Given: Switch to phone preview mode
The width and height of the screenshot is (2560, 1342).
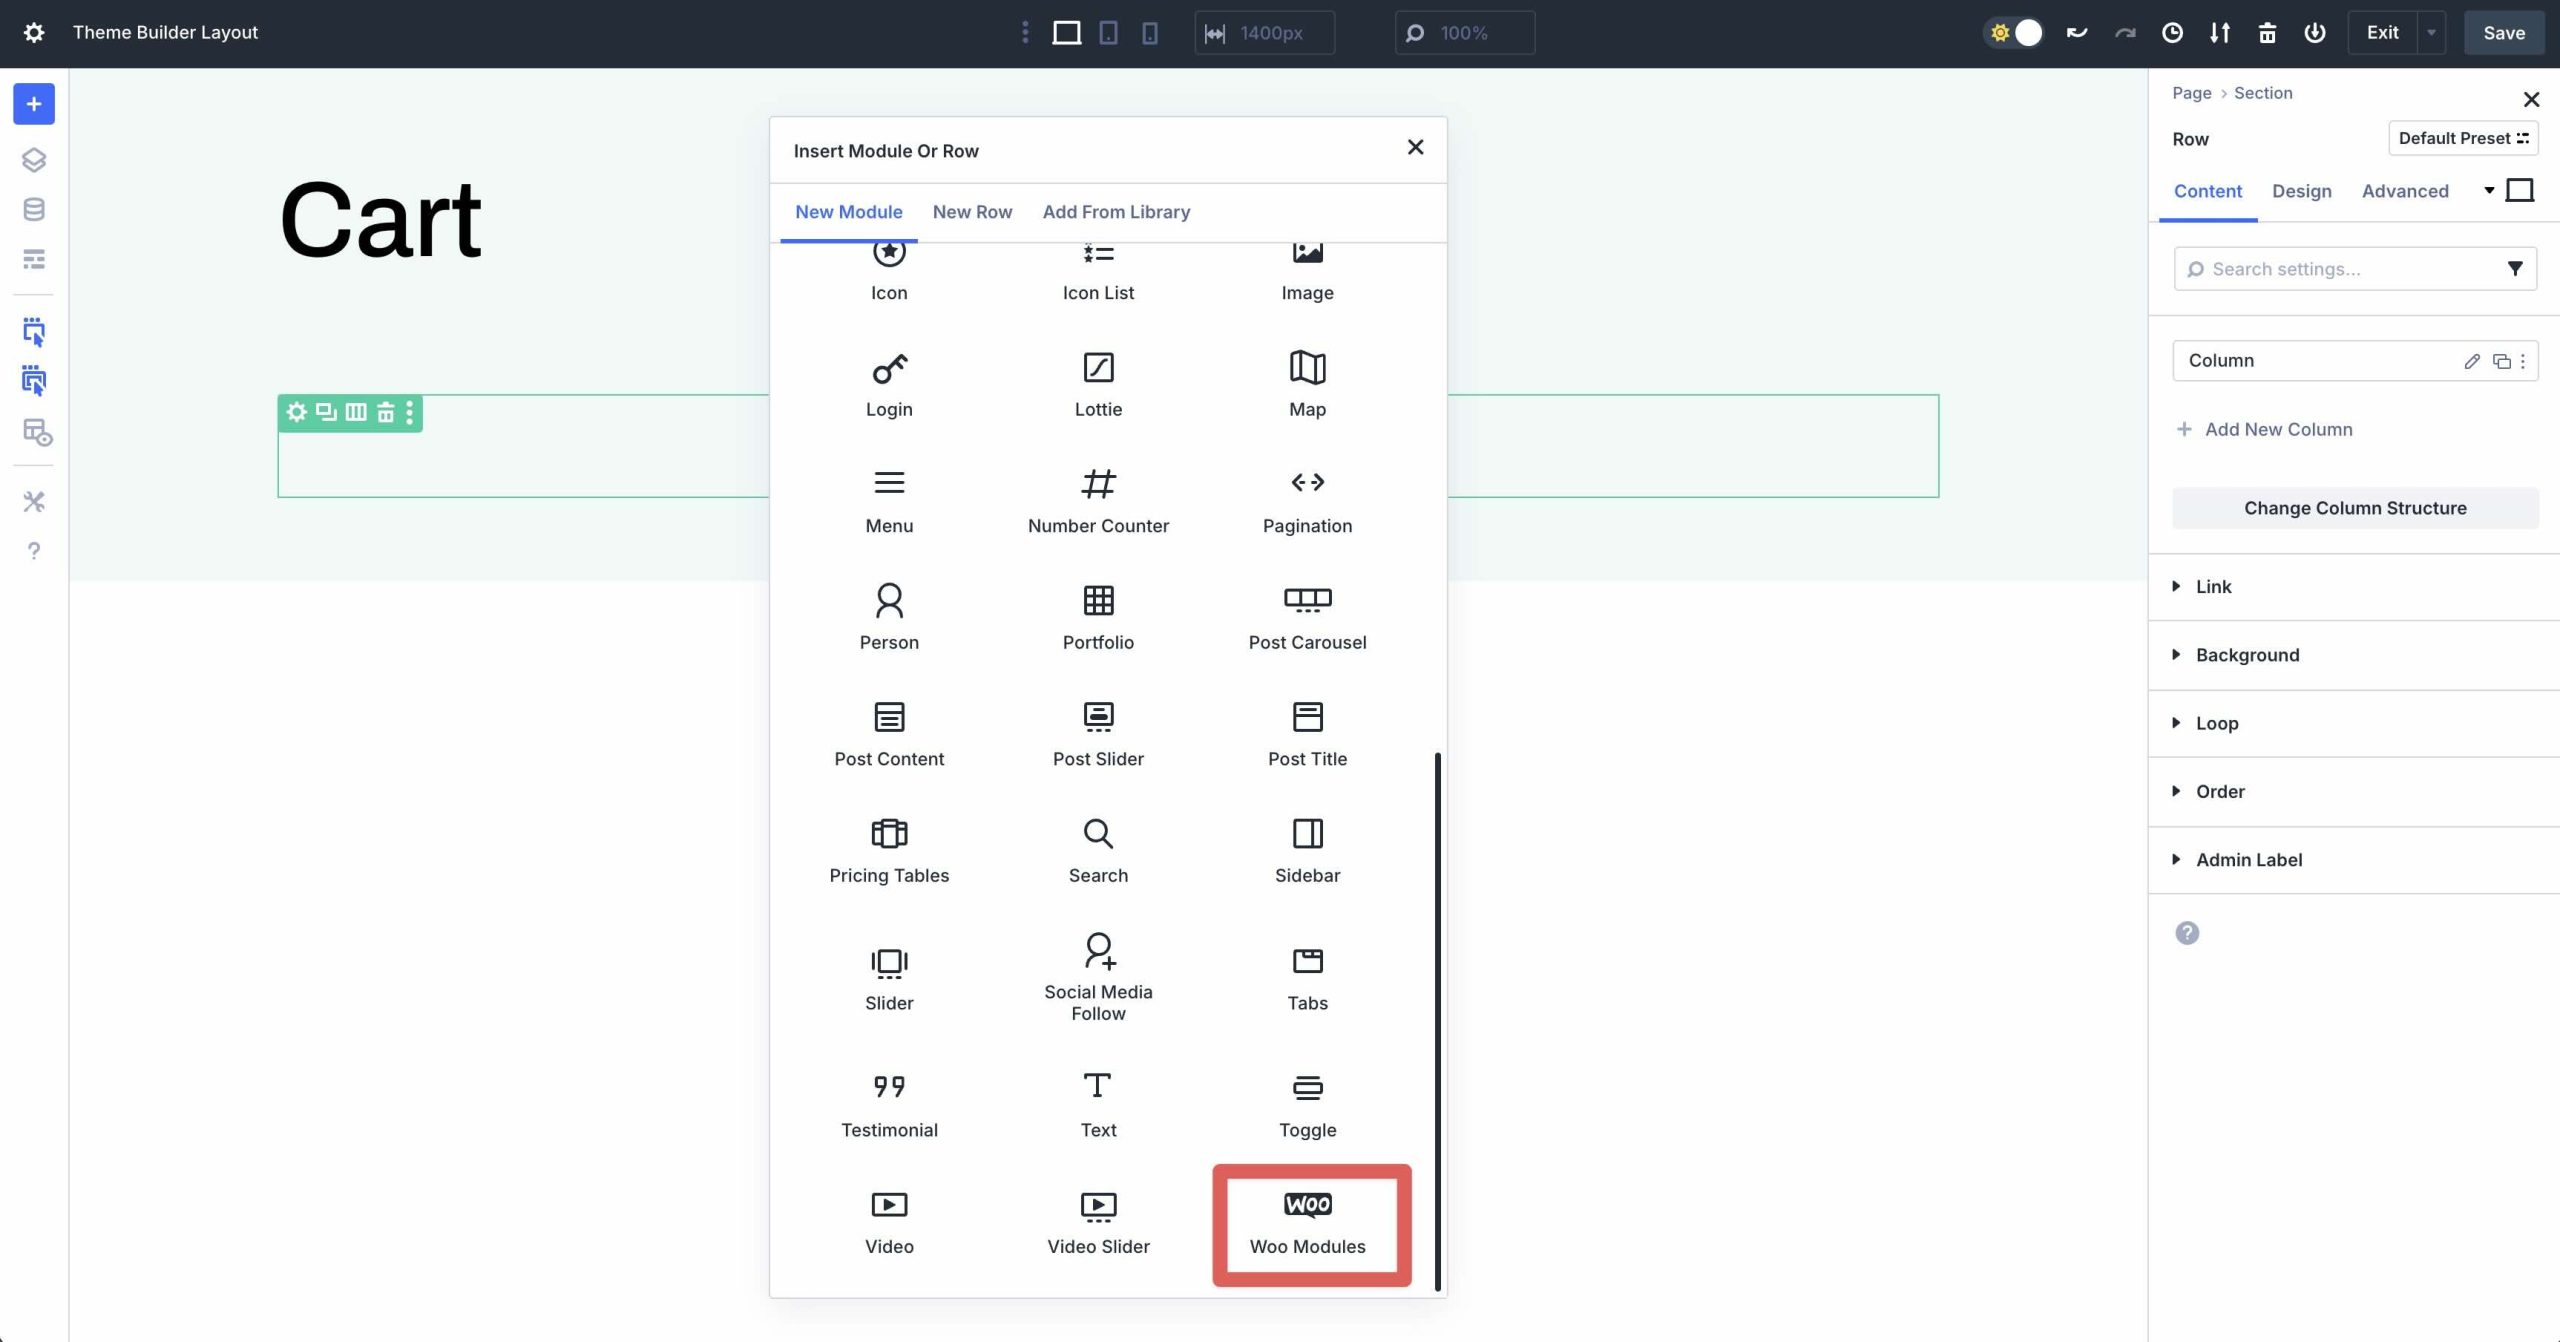Looking at the screenshot, I should [1150, 32].
